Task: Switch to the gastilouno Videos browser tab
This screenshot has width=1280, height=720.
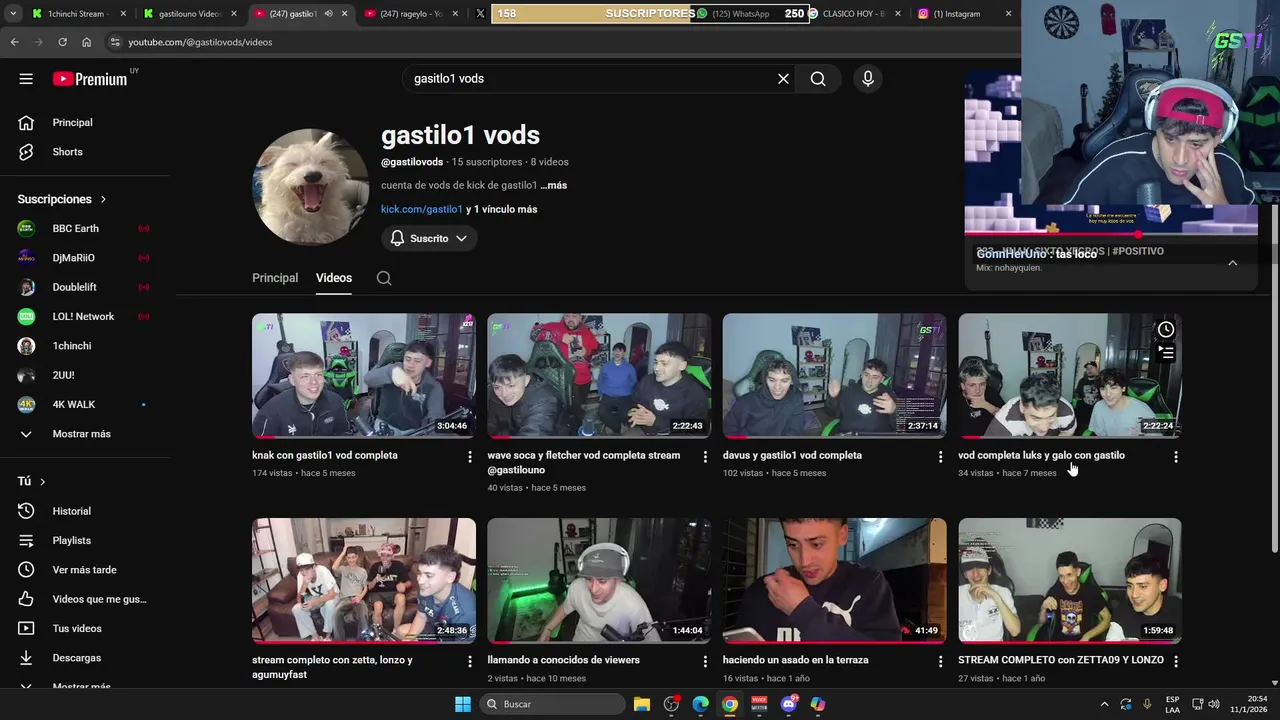Action: point(189,14)
